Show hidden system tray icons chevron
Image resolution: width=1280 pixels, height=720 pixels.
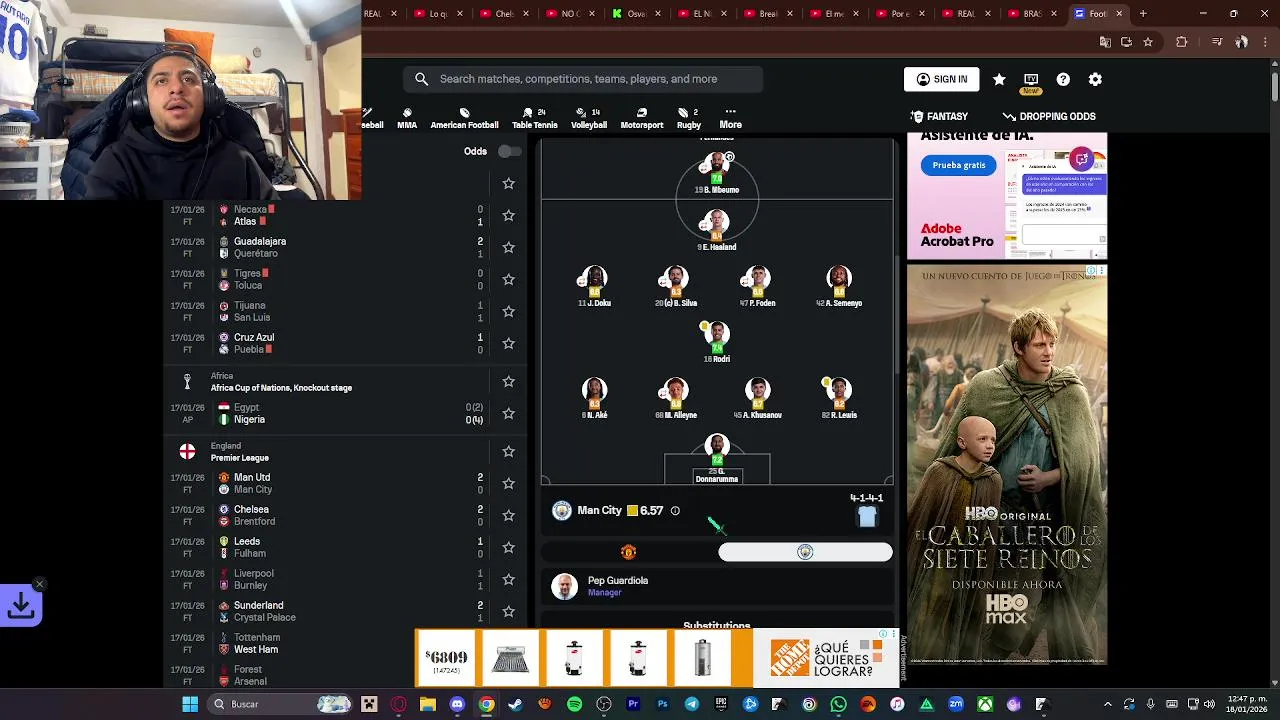click(x=1107, y=704)
